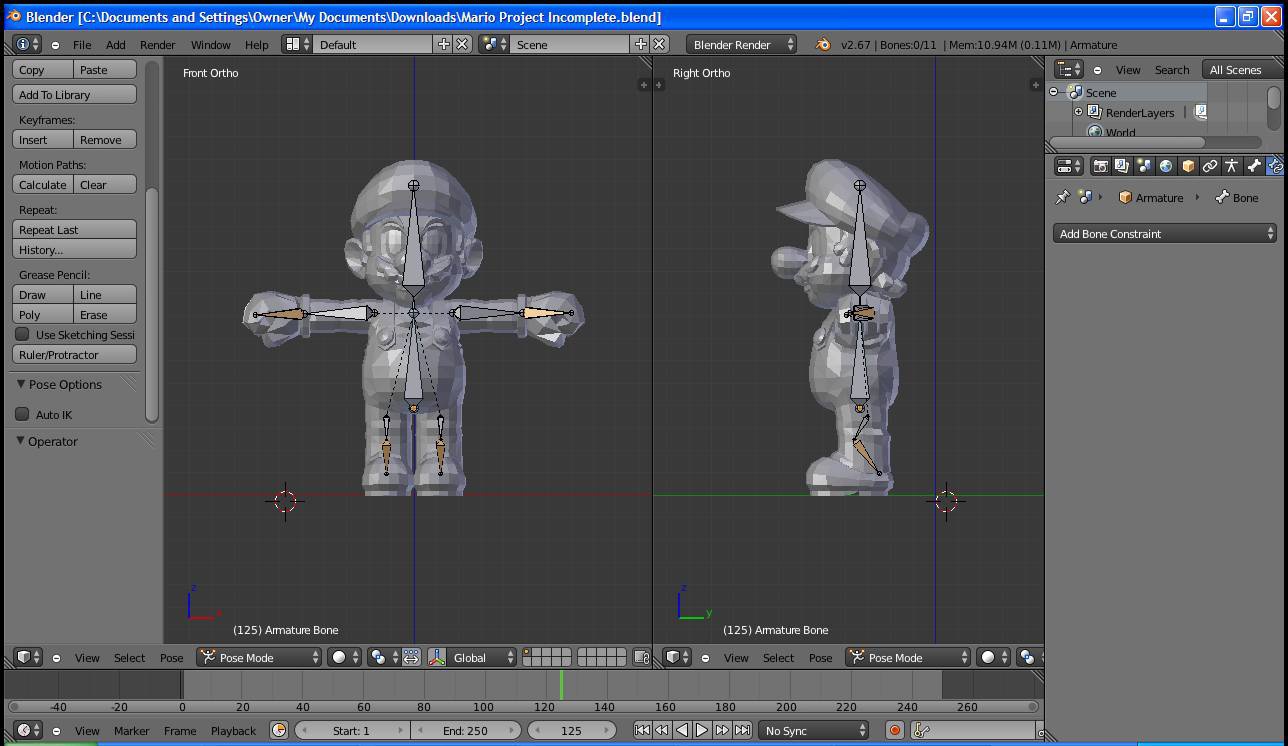Viewport: 1288px width, 746px height.
Task: Open the Marker menu in timeline
Action: click(x=132, y=731)
